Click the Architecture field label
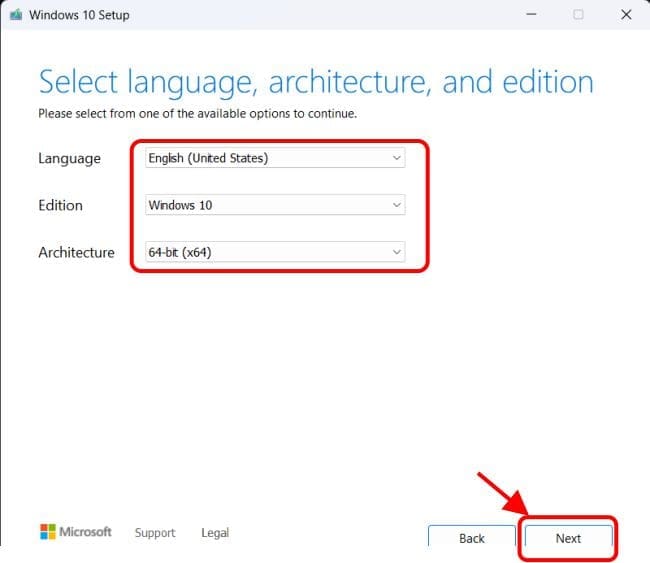This screenshot has height=563, width=650. (x=76, y=252)
